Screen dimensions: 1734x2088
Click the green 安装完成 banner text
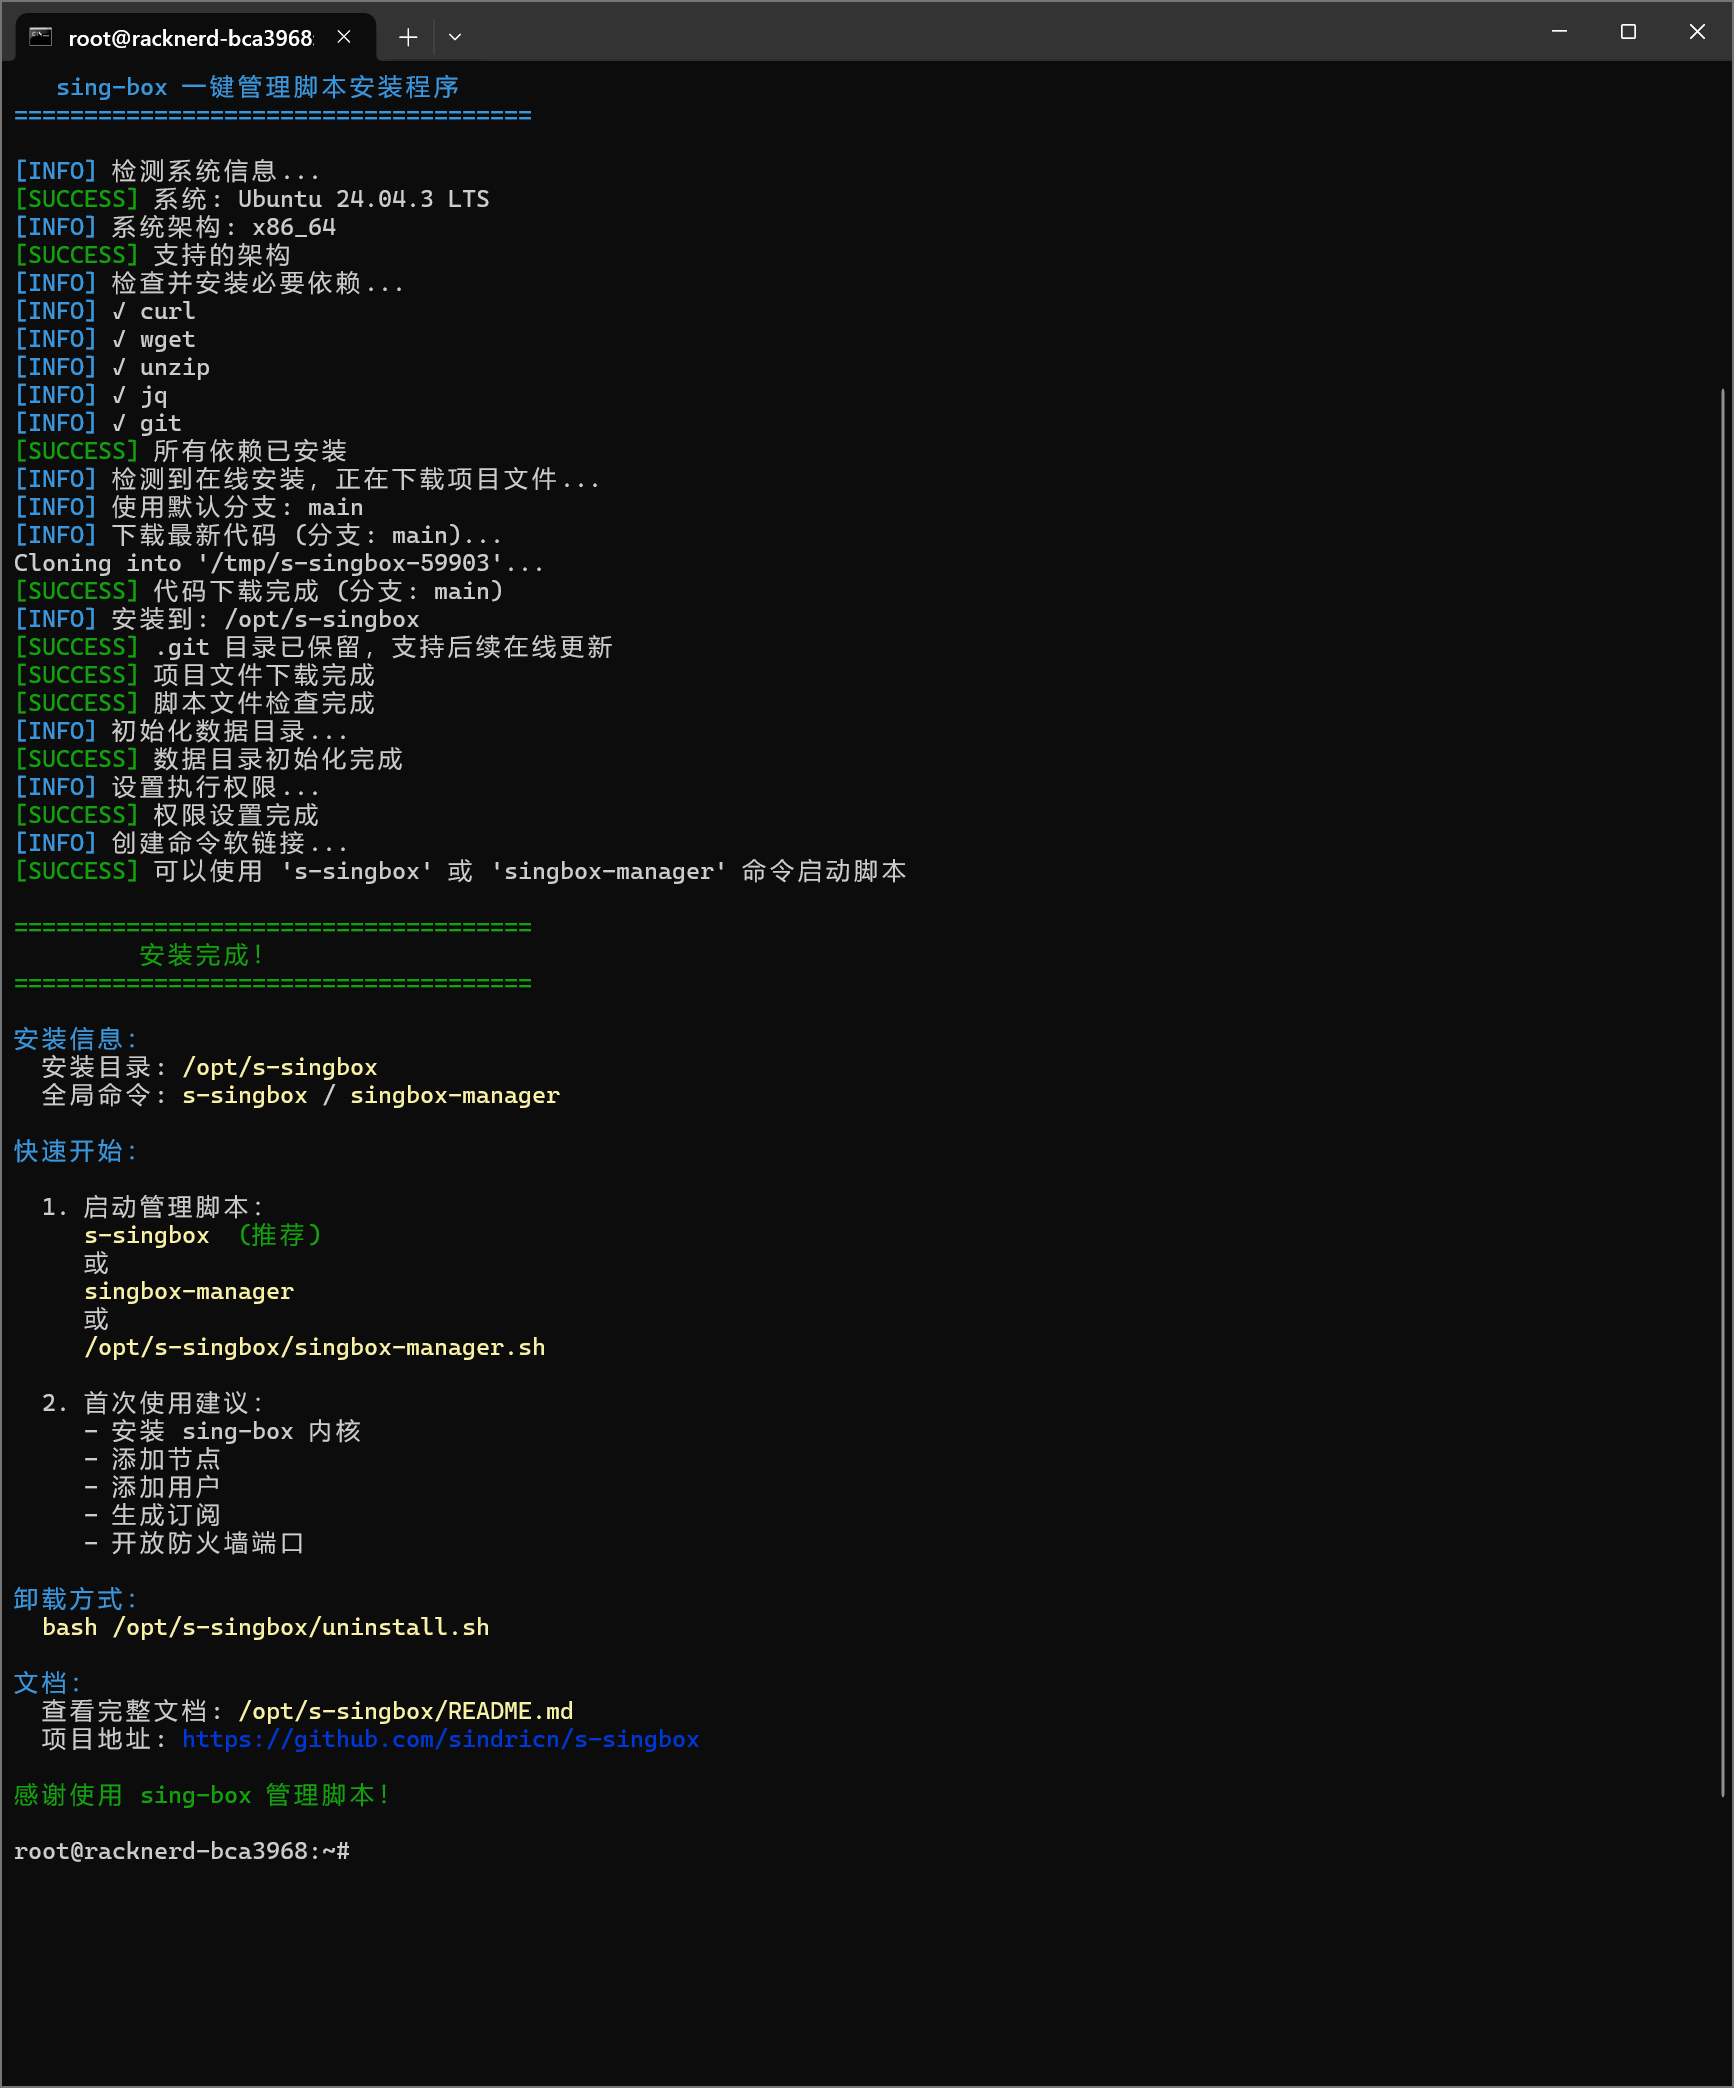[x=202, y=954]
